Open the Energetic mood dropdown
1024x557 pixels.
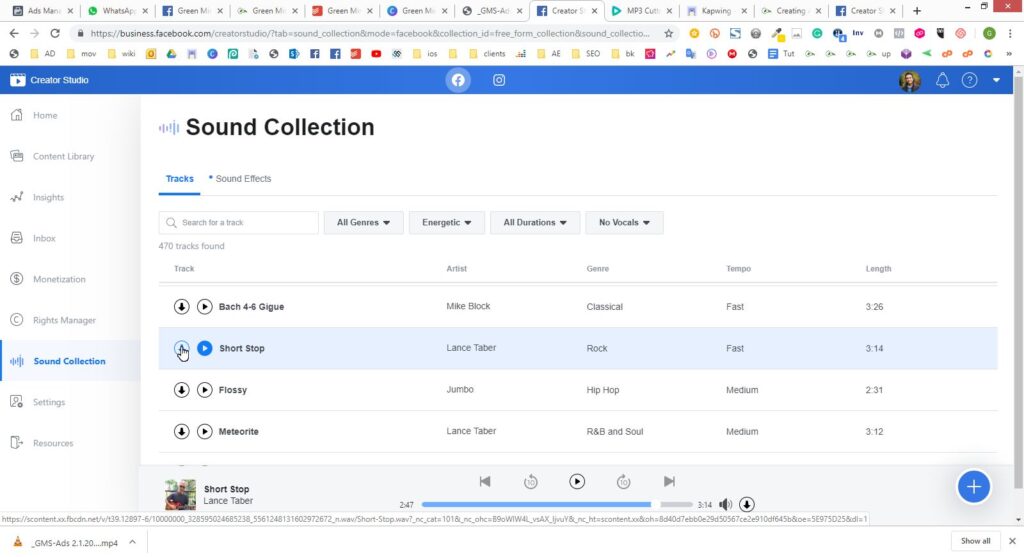447,223
